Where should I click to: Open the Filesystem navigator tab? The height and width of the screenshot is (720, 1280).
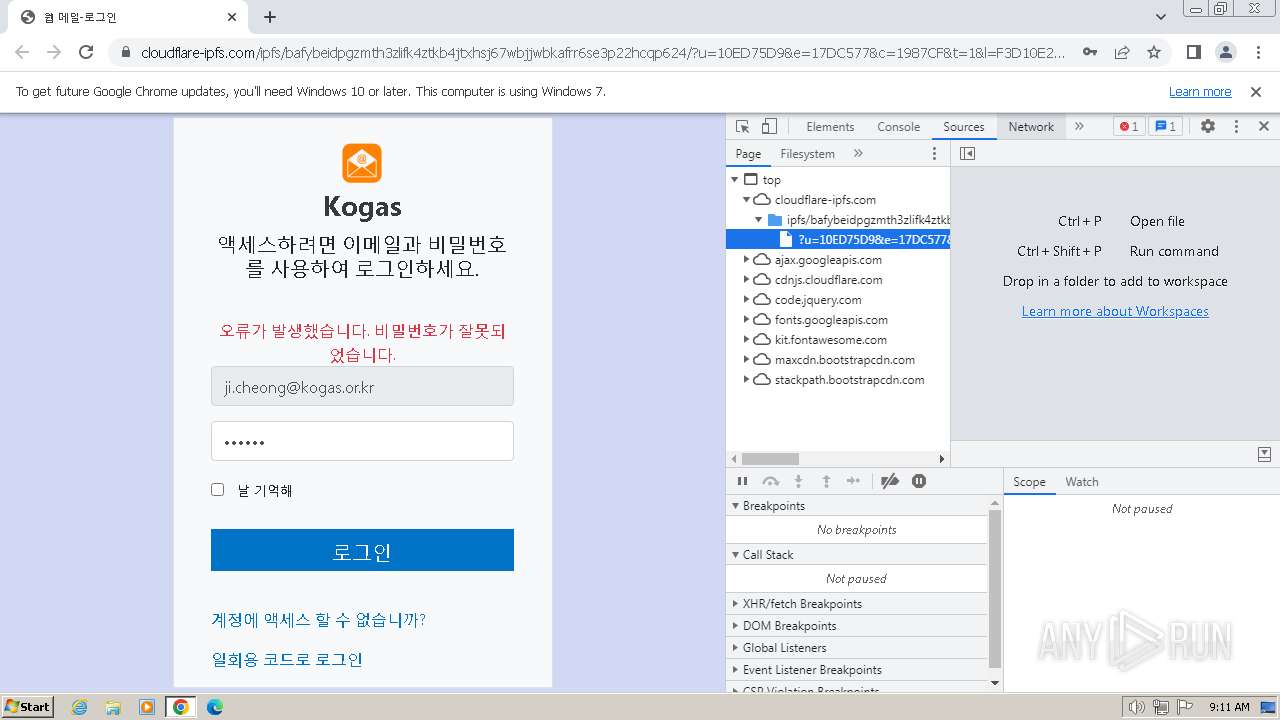807,154
